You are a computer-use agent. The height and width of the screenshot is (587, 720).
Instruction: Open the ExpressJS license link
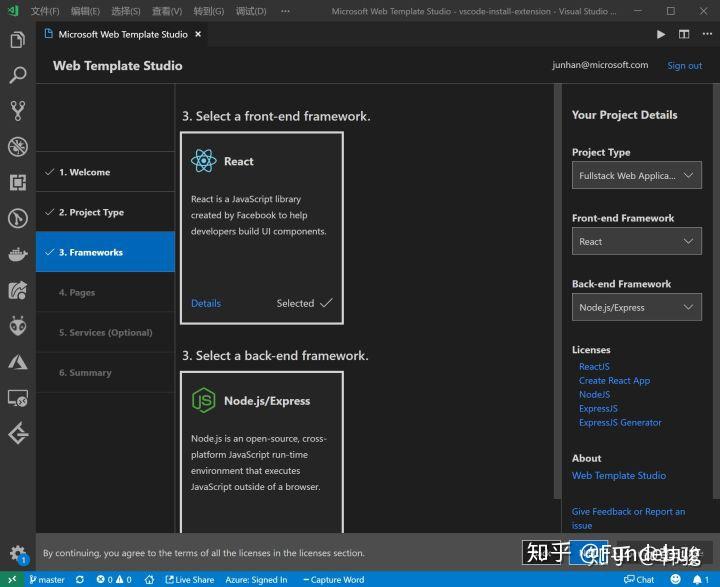(x=598, y=408)
